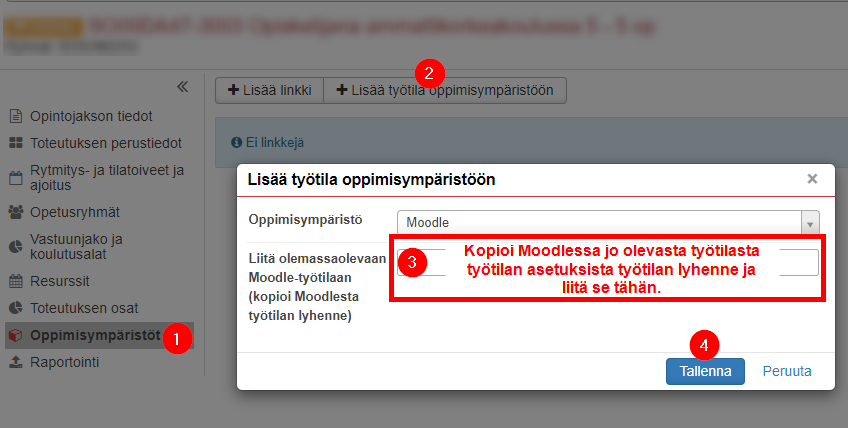The height and width of the screenshot is (428, 848).
Task: Go to Rytmitys- ja tilatoiveet ja ajoitus
Action: coord(107,177)
